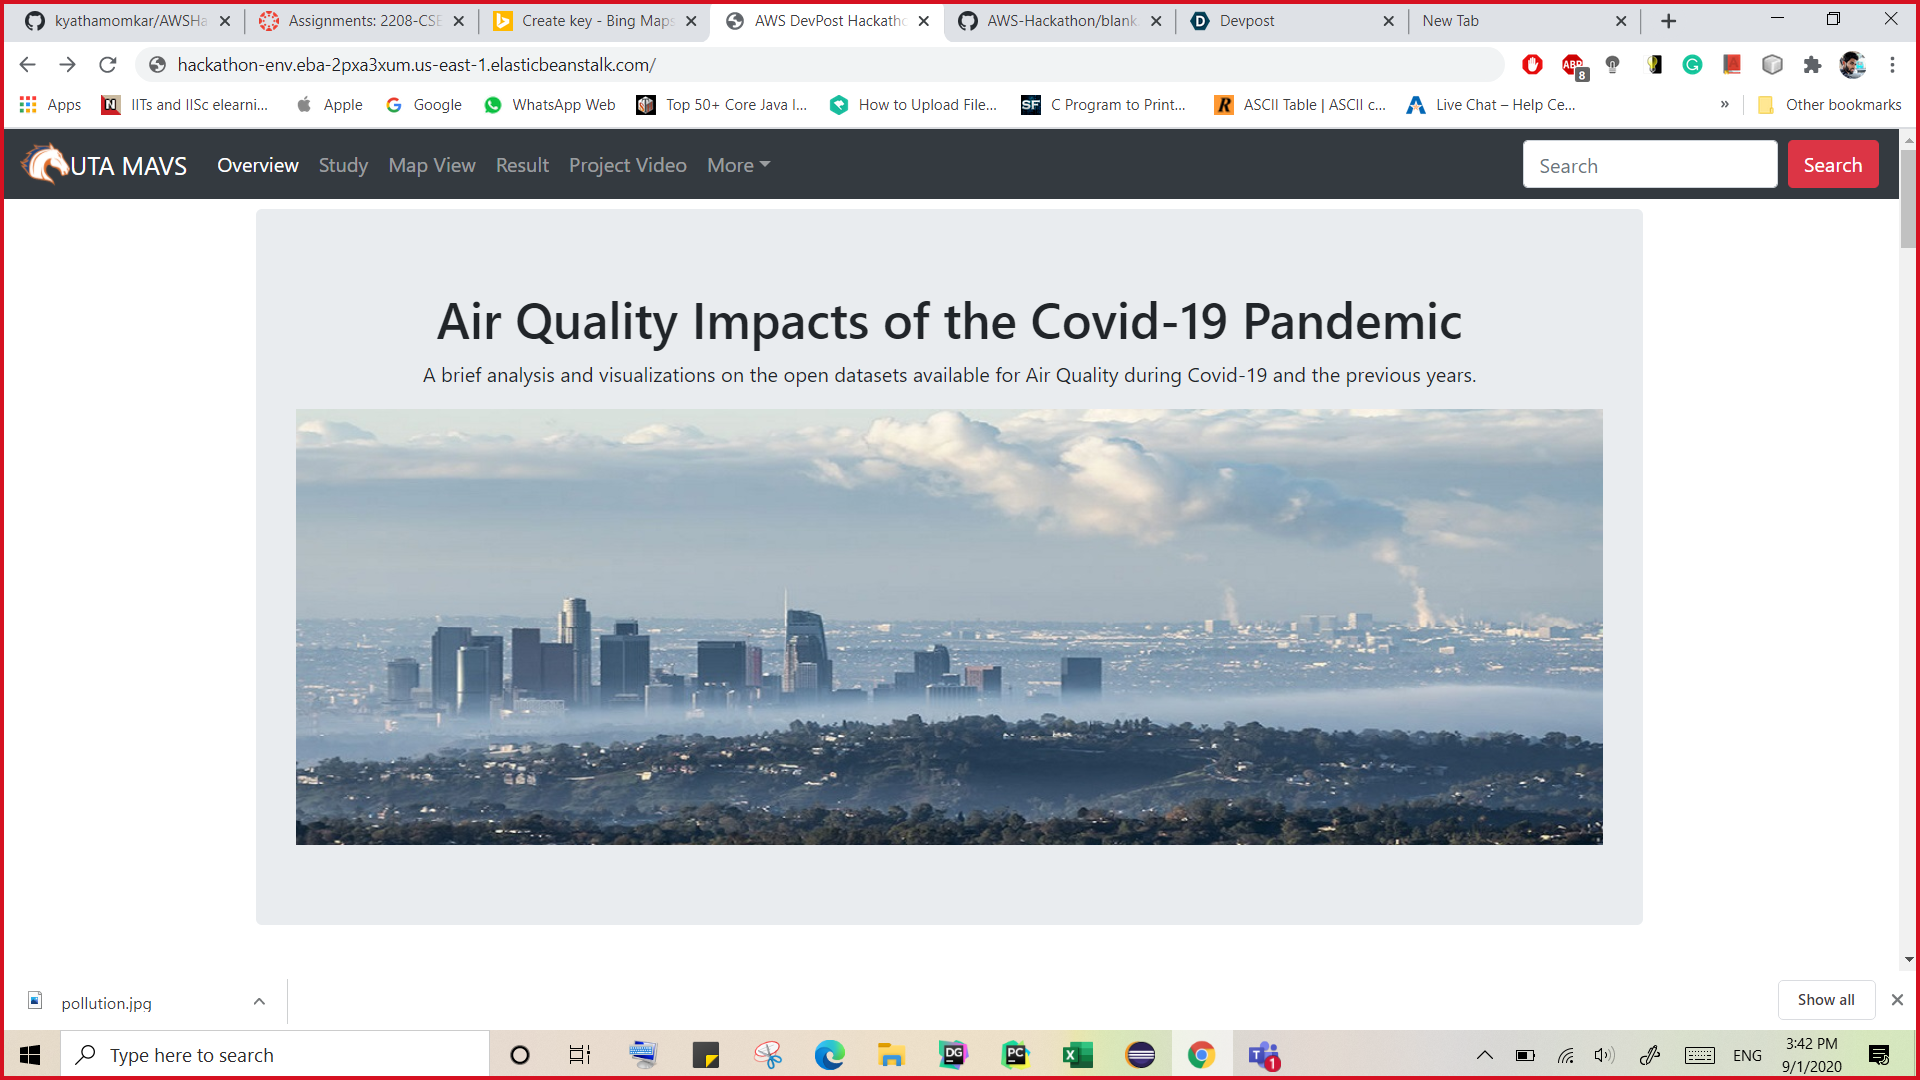The height and width of the screenshot is (1080, 1920).
Task: Open the Grammarly extension icon
Action: (1692, 65)
